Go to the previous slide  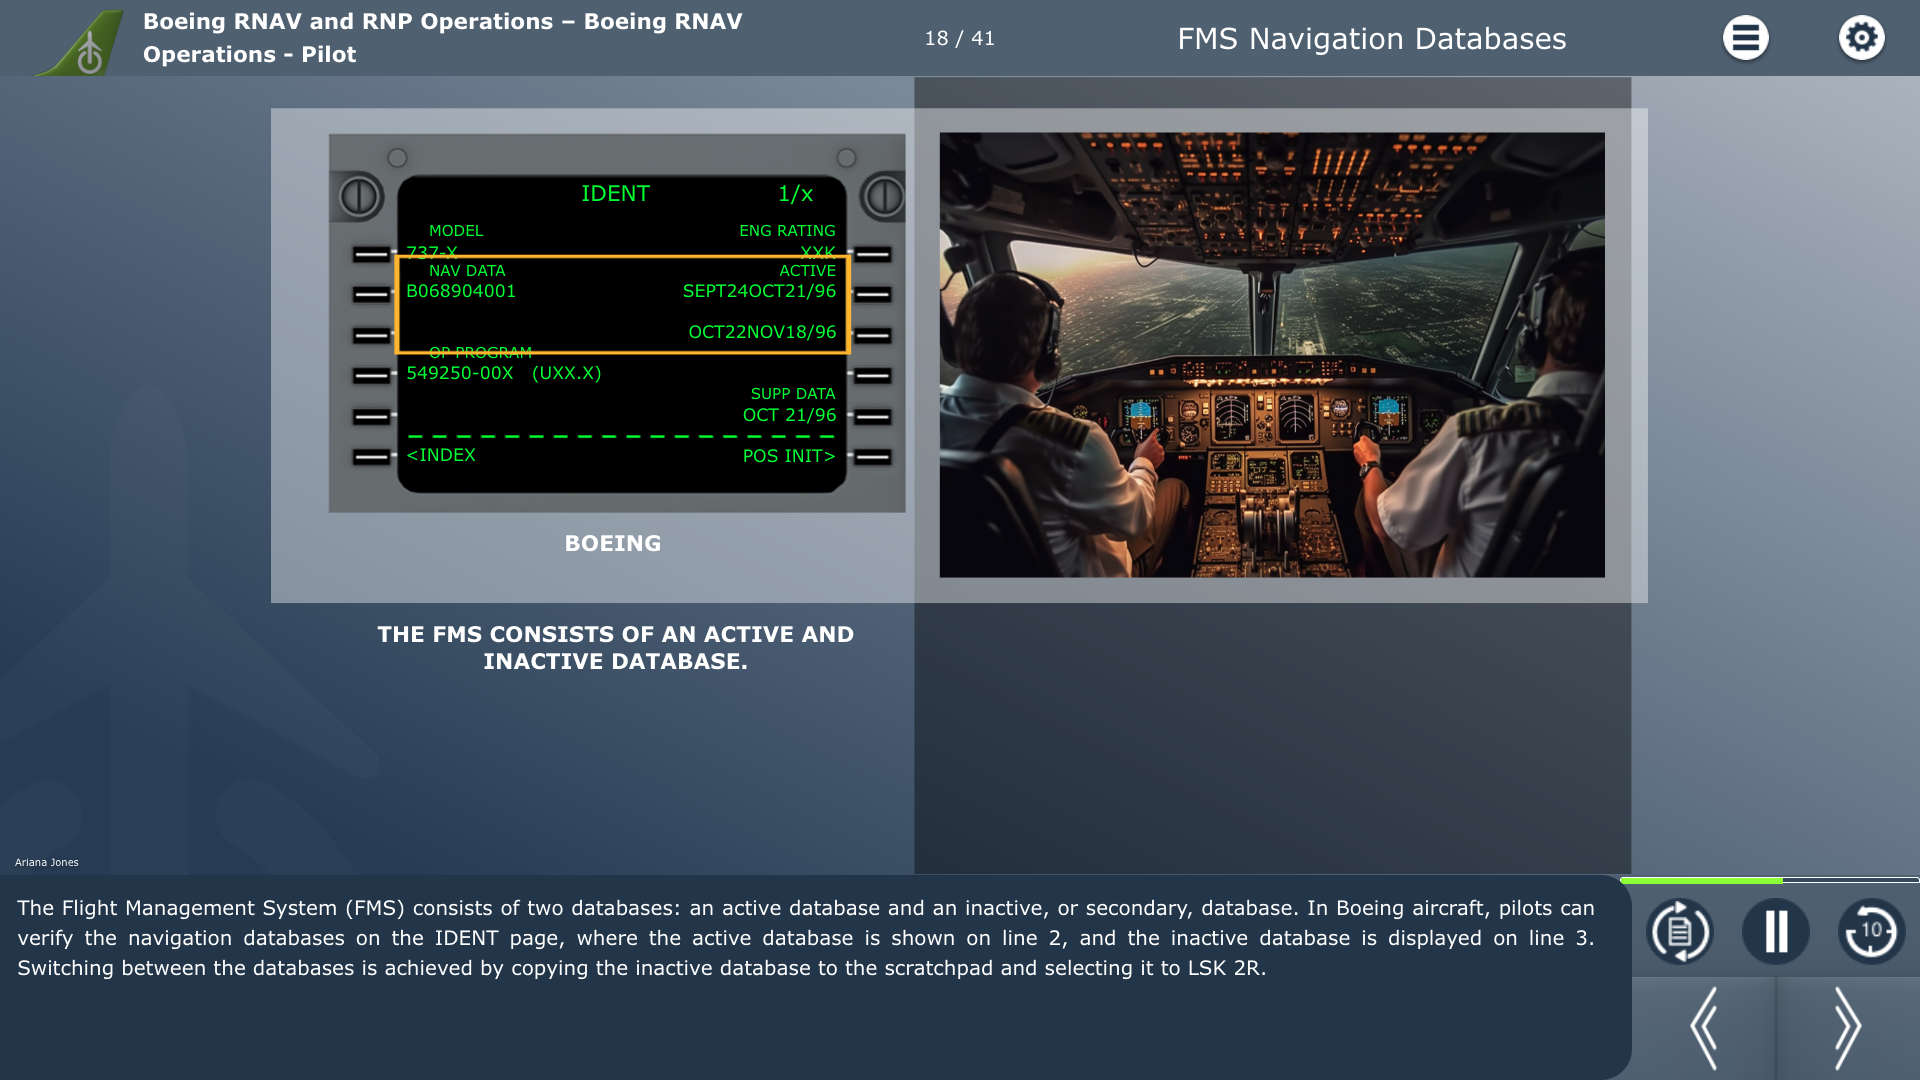coord(1704,1028)
